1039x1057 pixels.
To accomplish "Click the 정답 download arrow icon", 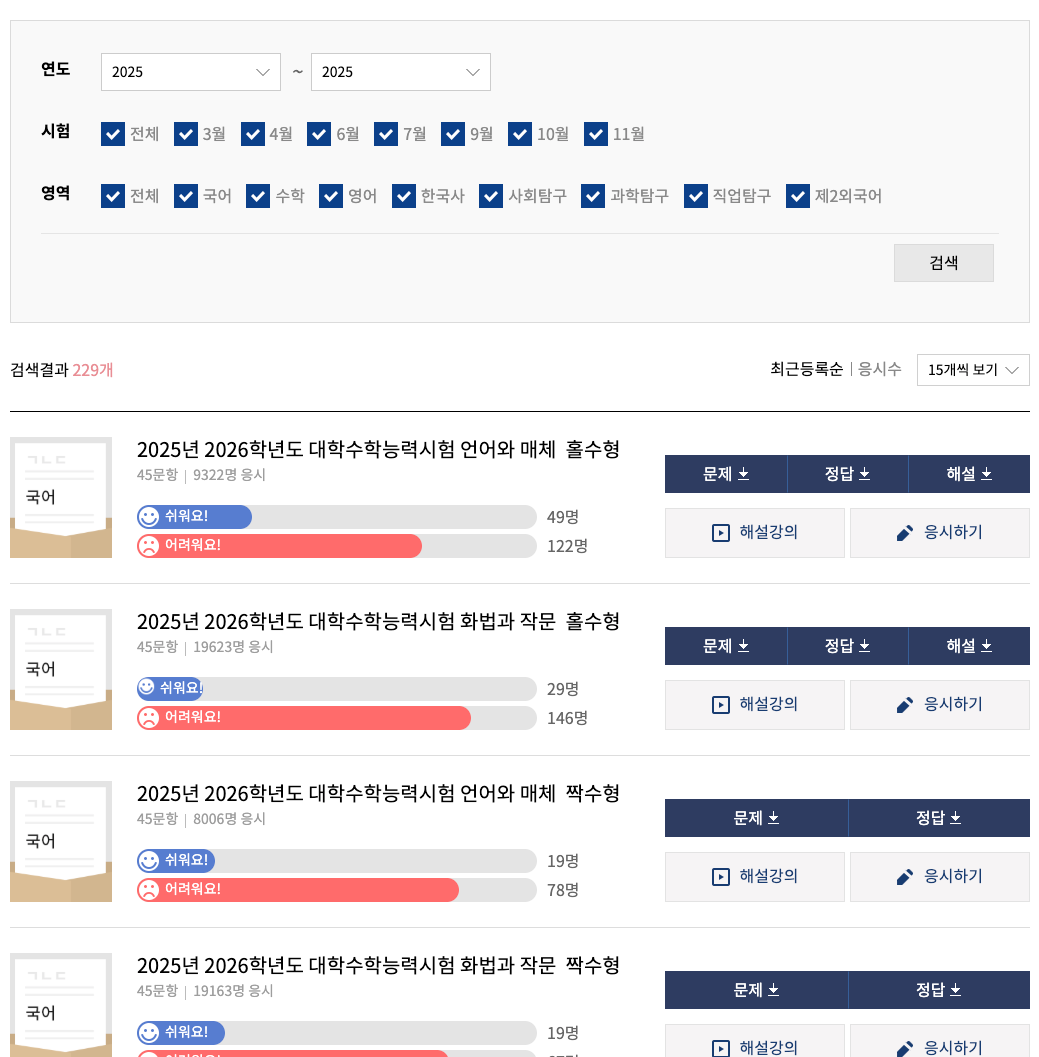I will [x=864, y=473].
